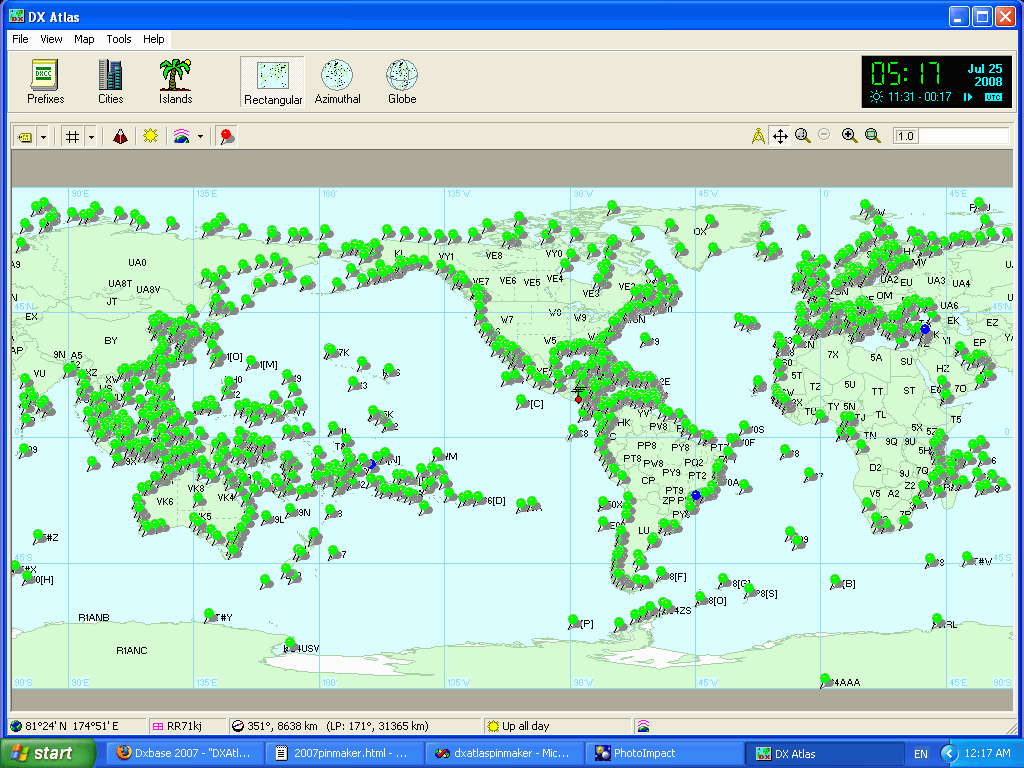Expand the grid options dropdown arrow
This screenshot has height=768, width=1024.
(x=91, y=136)
